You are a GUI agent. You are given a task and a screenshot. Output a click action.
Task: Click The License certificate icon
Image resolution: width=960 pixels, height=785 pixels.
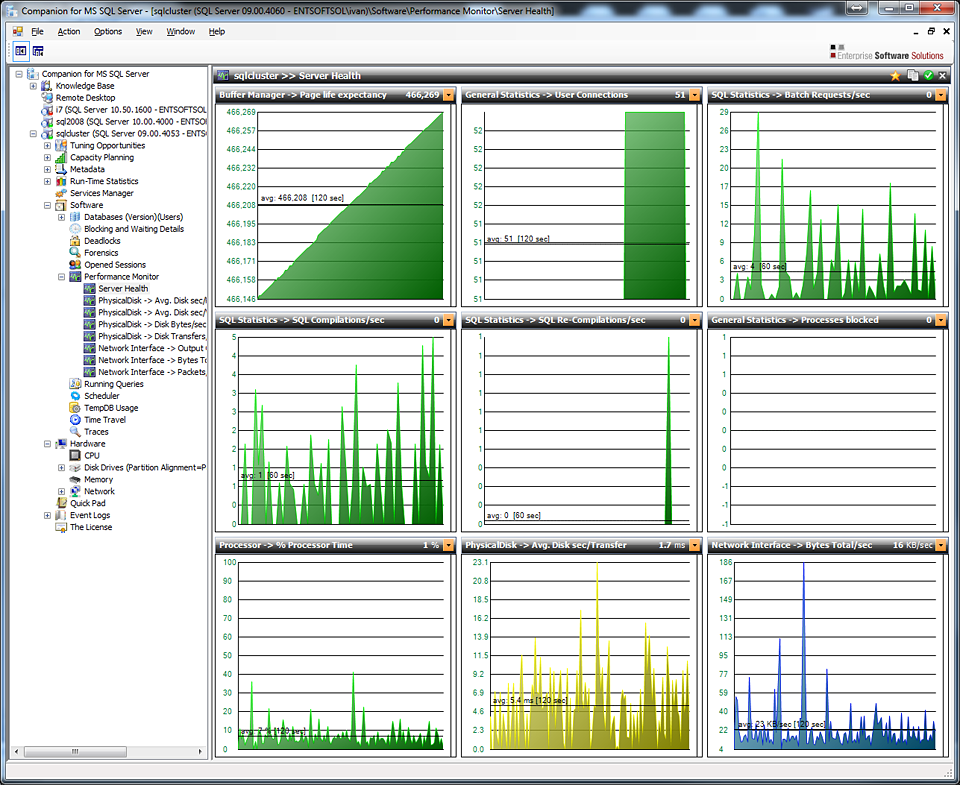[x=61, y=527]
